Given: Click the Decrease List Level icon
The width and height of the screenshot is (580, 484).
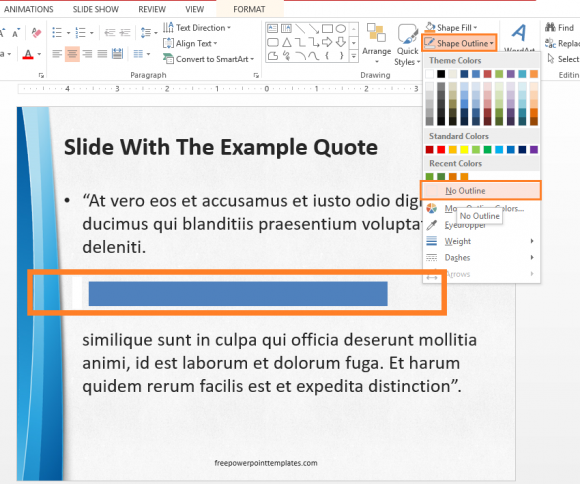Looking at the screenshot, I should 109,33.
